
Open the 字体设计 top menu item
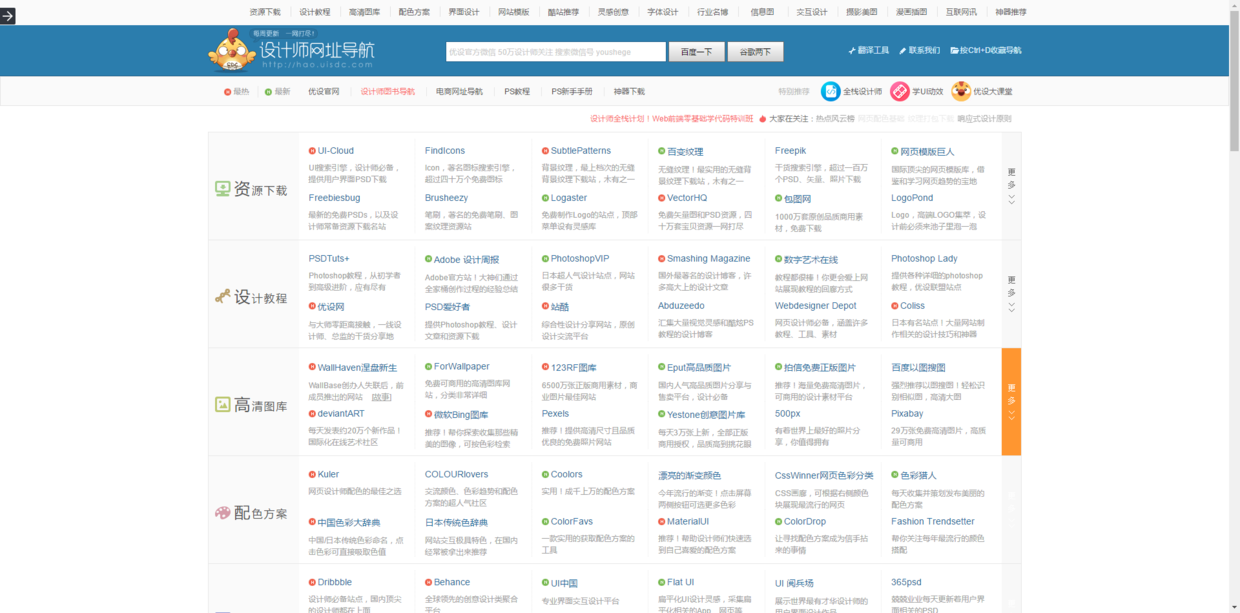pos(663,12)
